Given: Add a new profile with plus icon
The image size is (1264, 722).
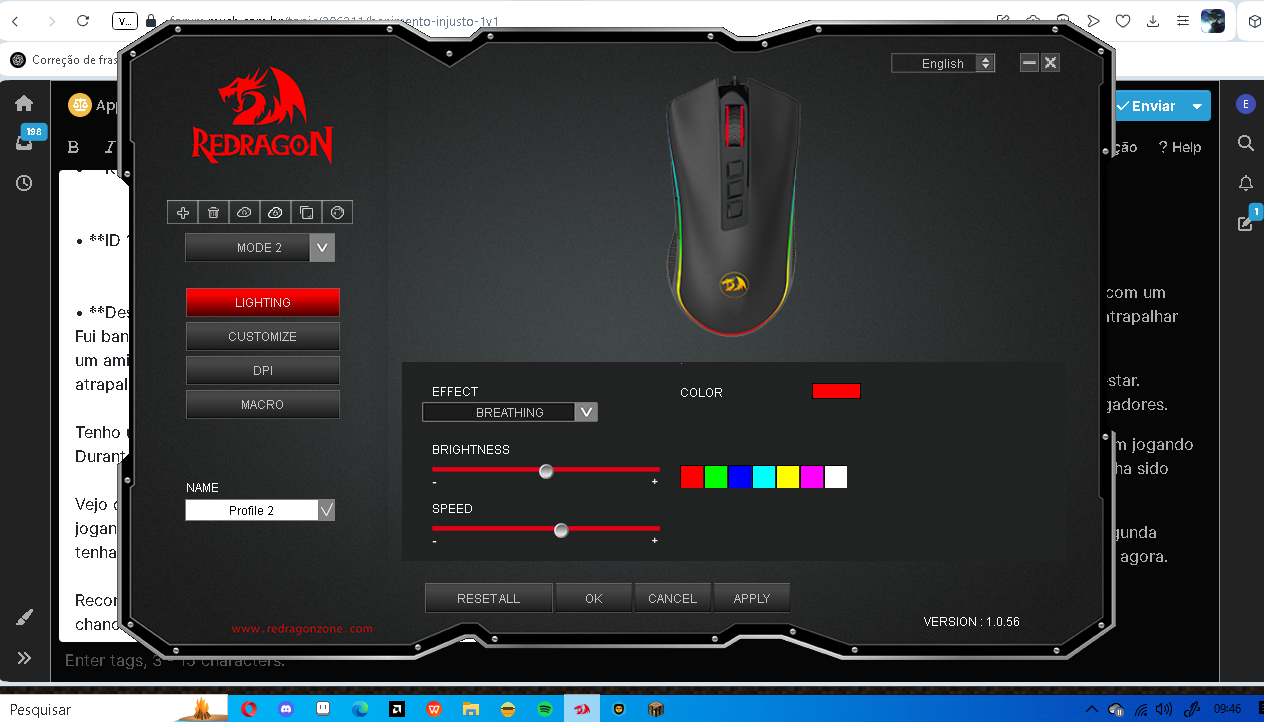Looking at the screenshot, I should click(182, 212).
